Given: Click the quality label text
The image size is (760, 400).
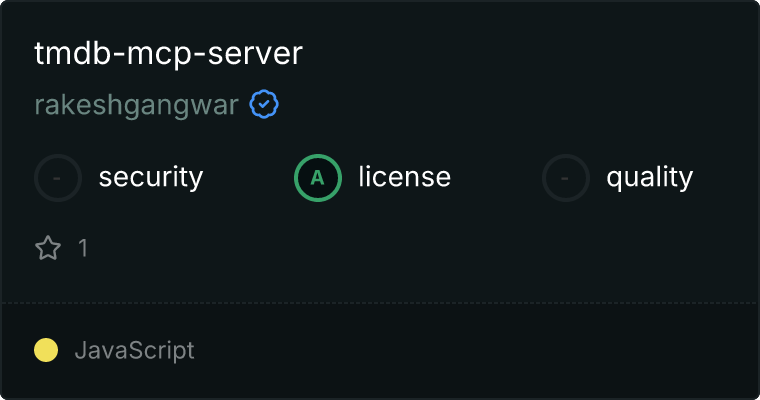Looking at the screenshot, I should (649, 177).
